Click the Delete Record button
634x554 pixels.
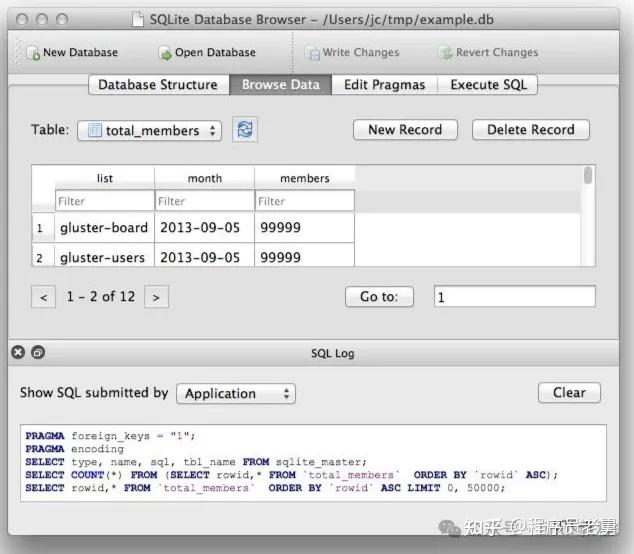point(530,130)
